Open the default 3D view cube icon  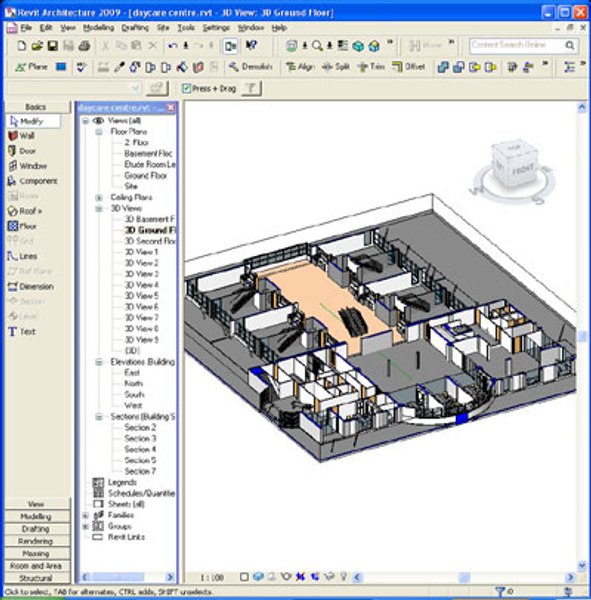(x=374, y=46)
